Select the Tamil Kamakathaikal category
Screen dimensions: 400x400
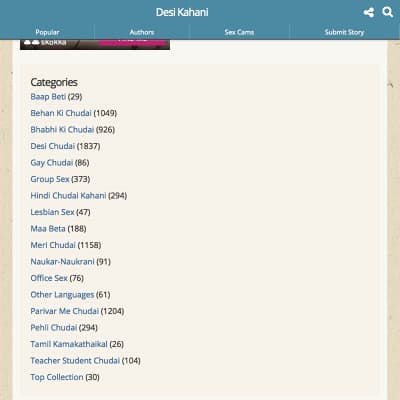(x=69, y=344)
